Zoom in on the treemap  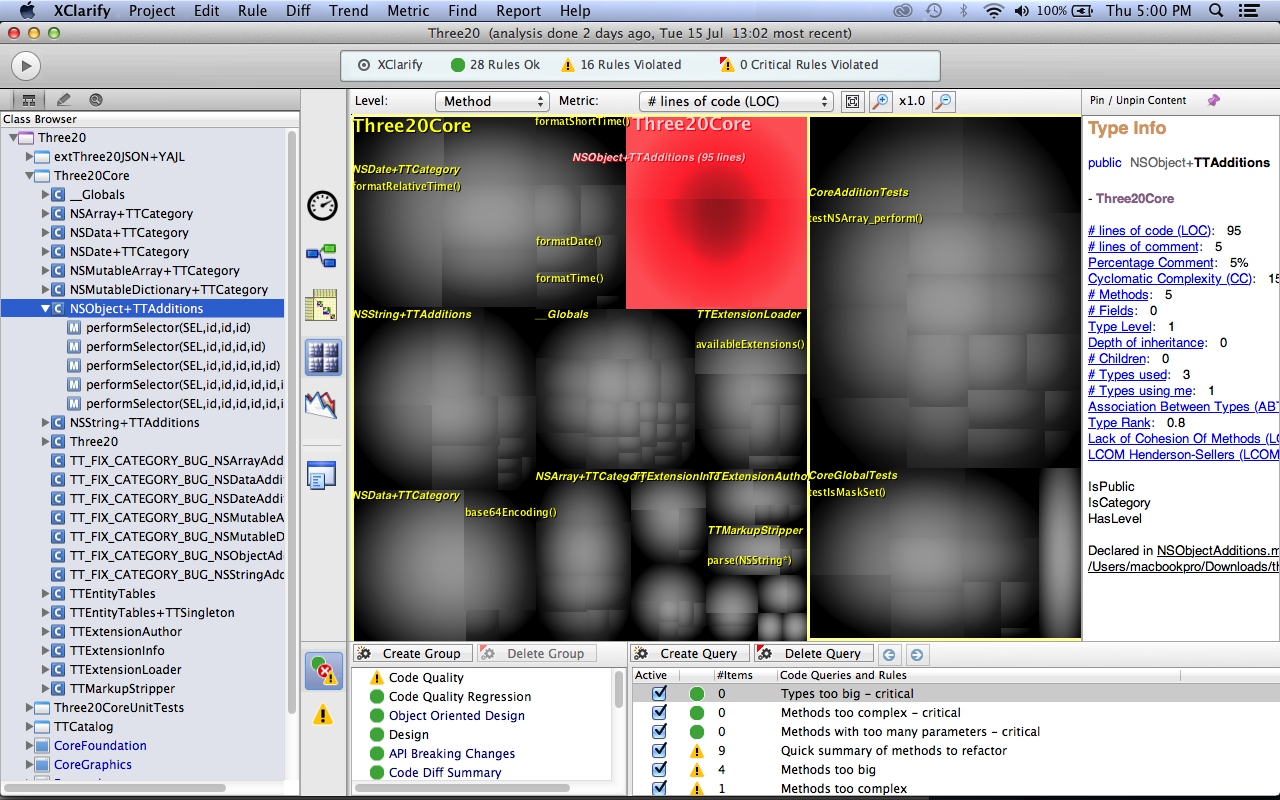coord(880,101)
